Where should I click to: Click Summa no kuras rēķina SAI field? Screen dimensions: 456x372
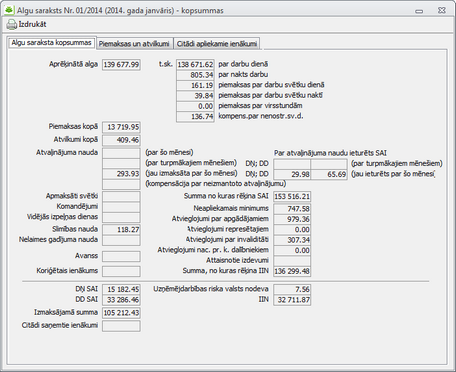pos(292,196)
